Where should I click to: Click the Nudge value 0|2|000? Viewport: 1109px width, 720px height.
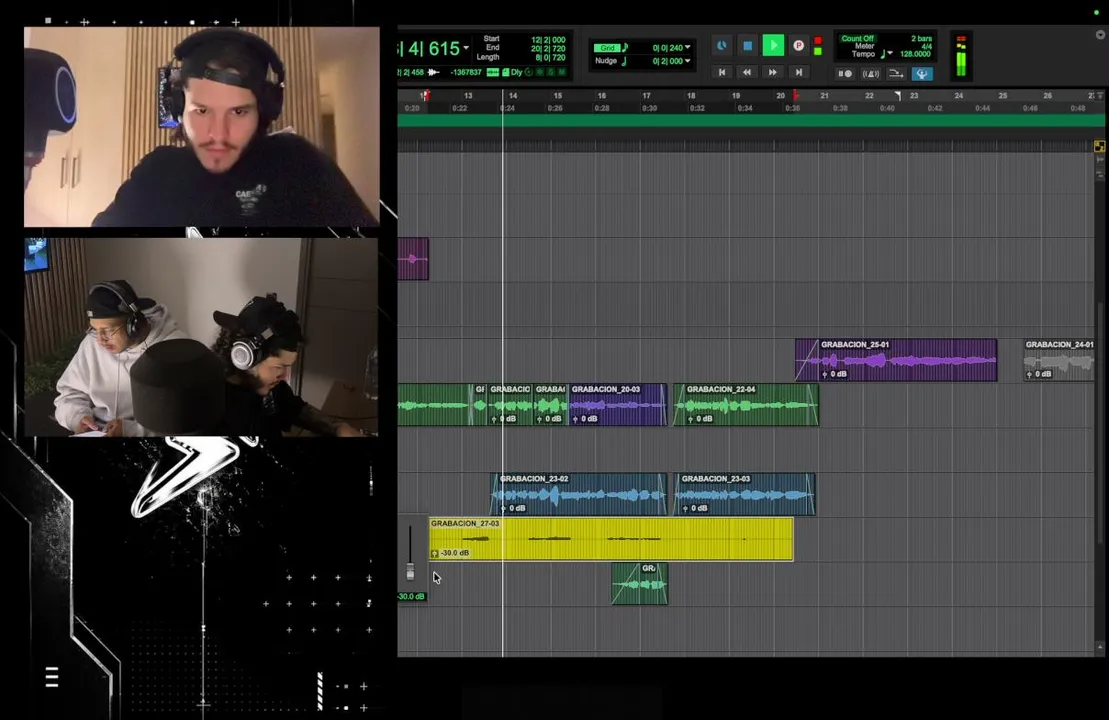click(667, 61)
